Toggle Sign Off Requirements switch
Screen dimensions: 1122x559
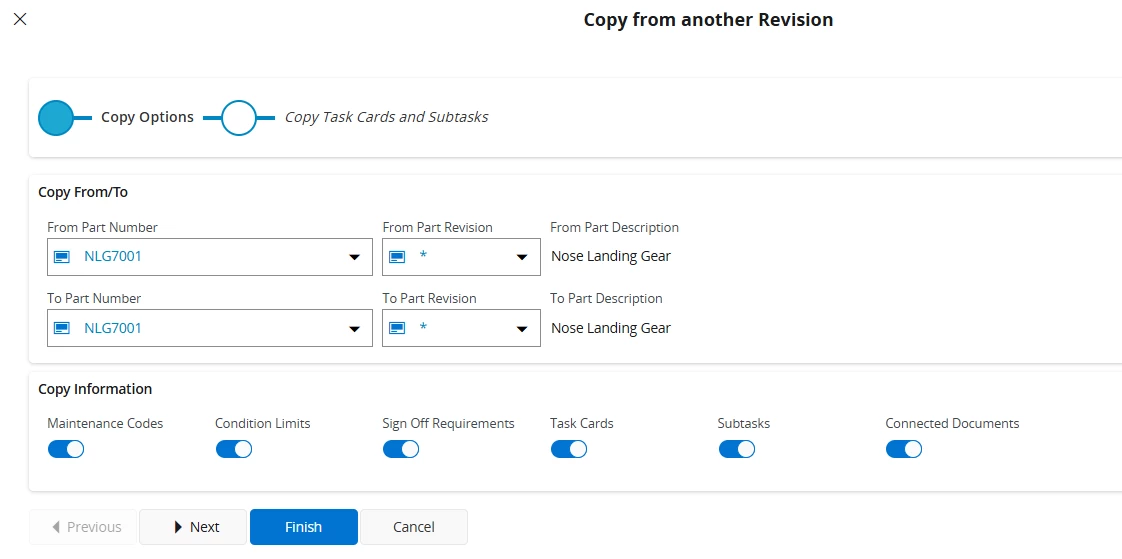tap(401, 449)
